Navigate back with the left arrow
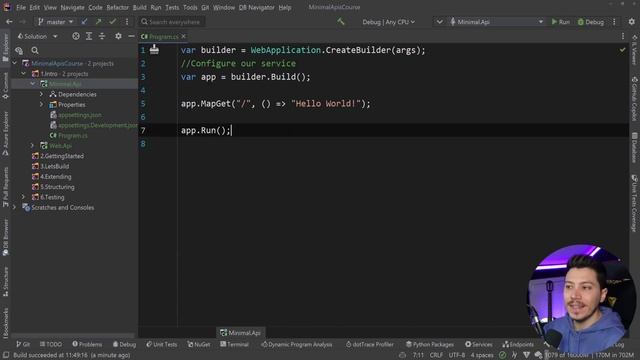Viewport: 640px width, 360px height. pyautogui.click(x=9, y=22)
